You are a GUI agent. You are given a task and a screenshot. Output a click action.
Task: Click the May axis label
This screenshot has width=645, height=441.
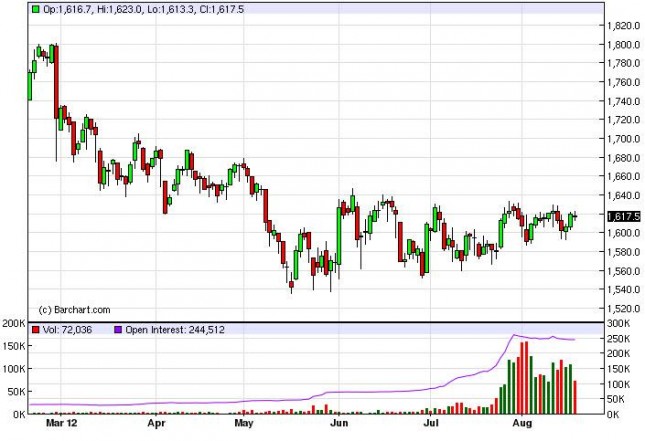coord(244,423)
